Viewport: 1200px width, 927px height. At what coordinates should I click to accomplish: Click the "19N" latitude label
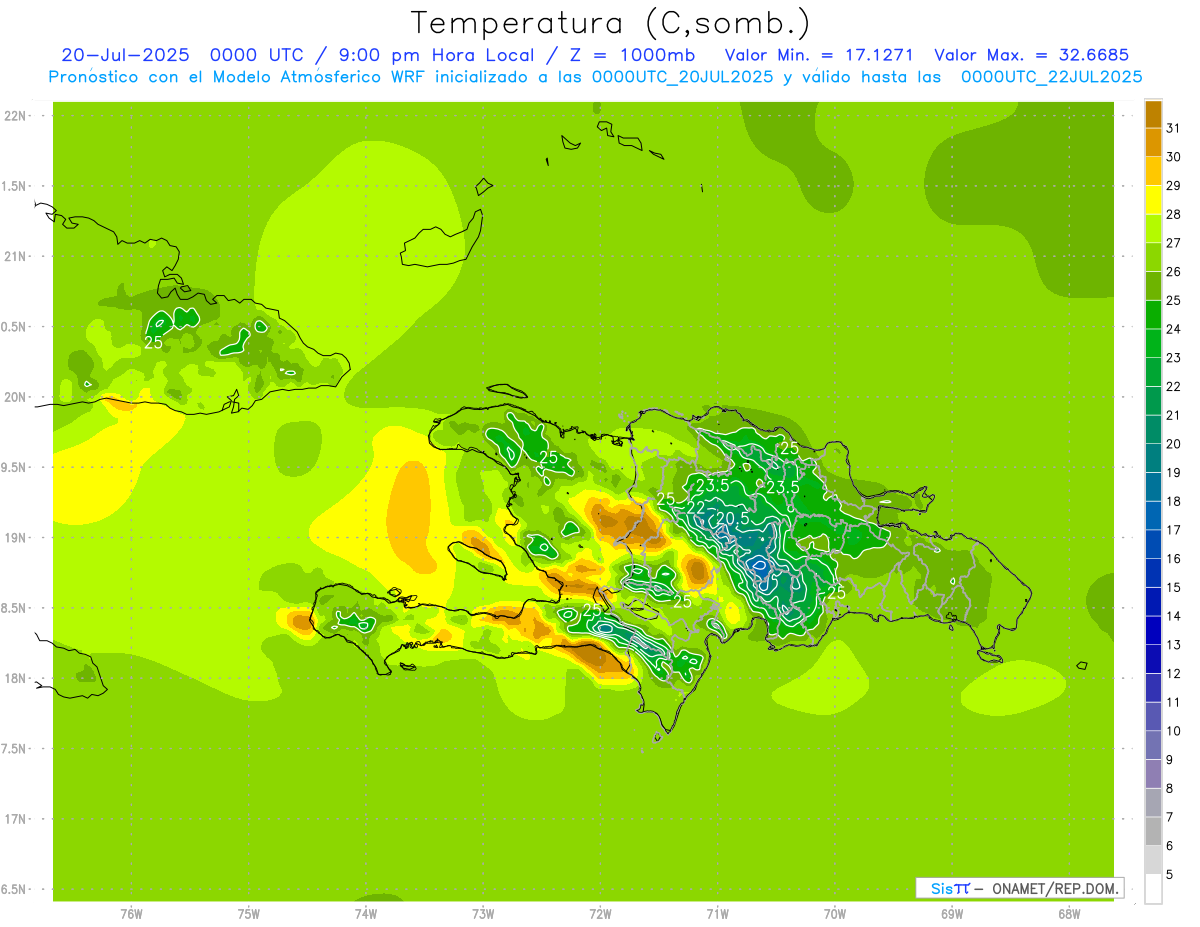pos(15,537)
